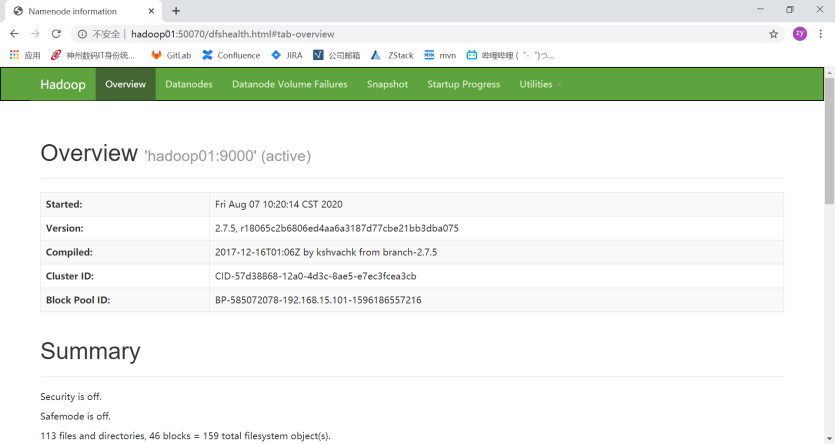836x444 pixels.
Task: Click the 'Security is off.' text
Action: coord(71,397)
